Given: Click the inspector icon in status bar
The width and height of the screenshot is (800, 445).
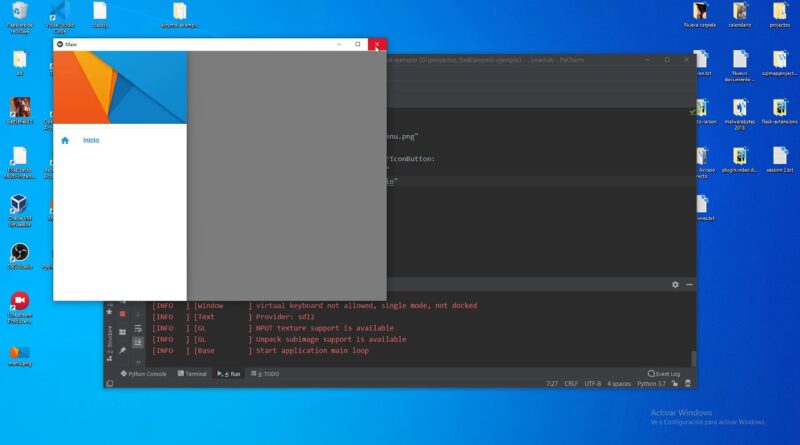Looking at the screenshot, I should [x=688, y=384].
